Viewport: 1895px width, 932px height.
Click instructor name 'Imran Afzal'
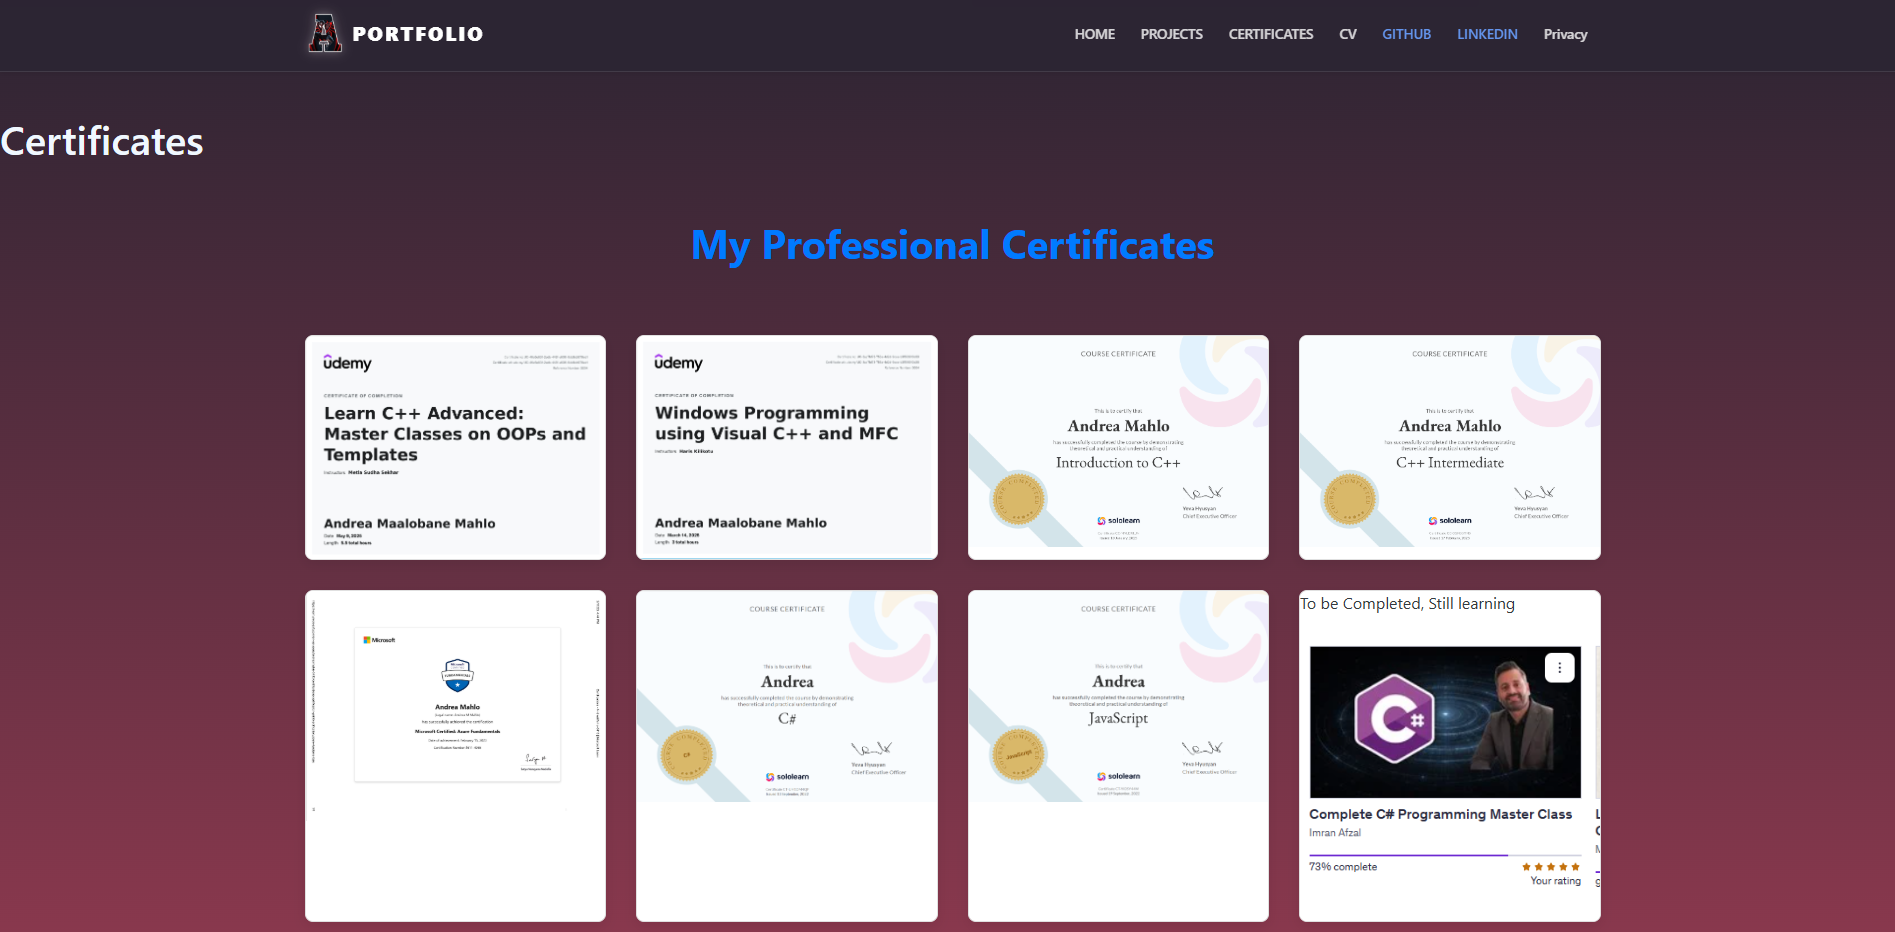pos(1334,833)
